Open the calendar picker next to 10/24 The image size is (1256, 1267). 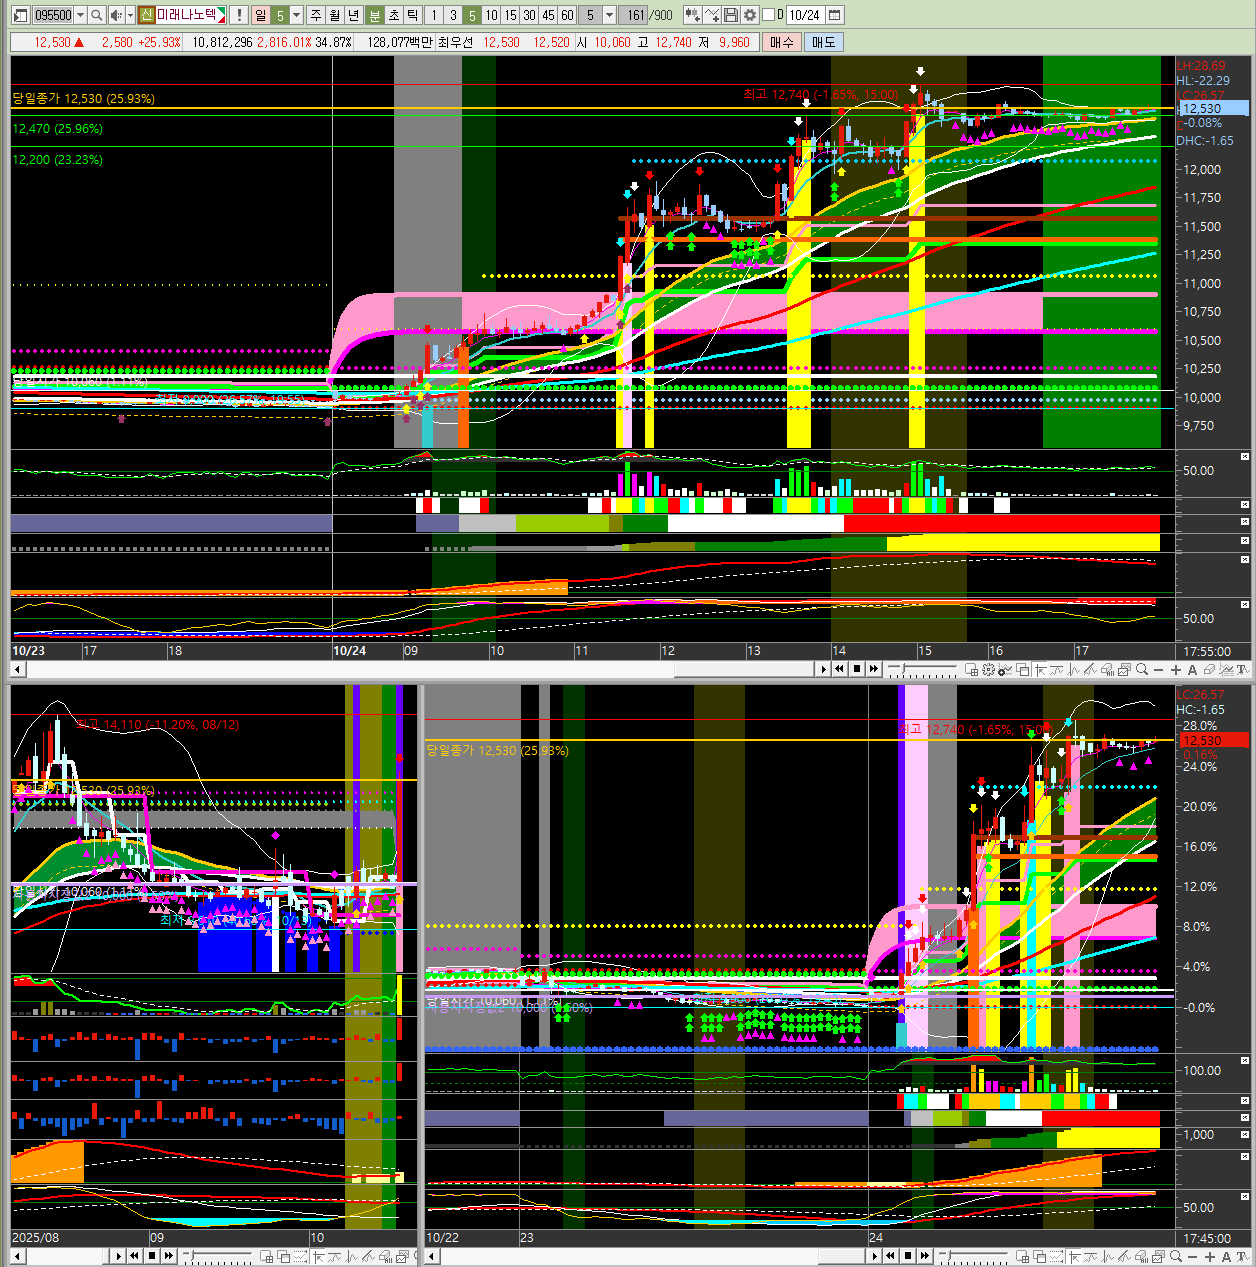click(835, 15)
